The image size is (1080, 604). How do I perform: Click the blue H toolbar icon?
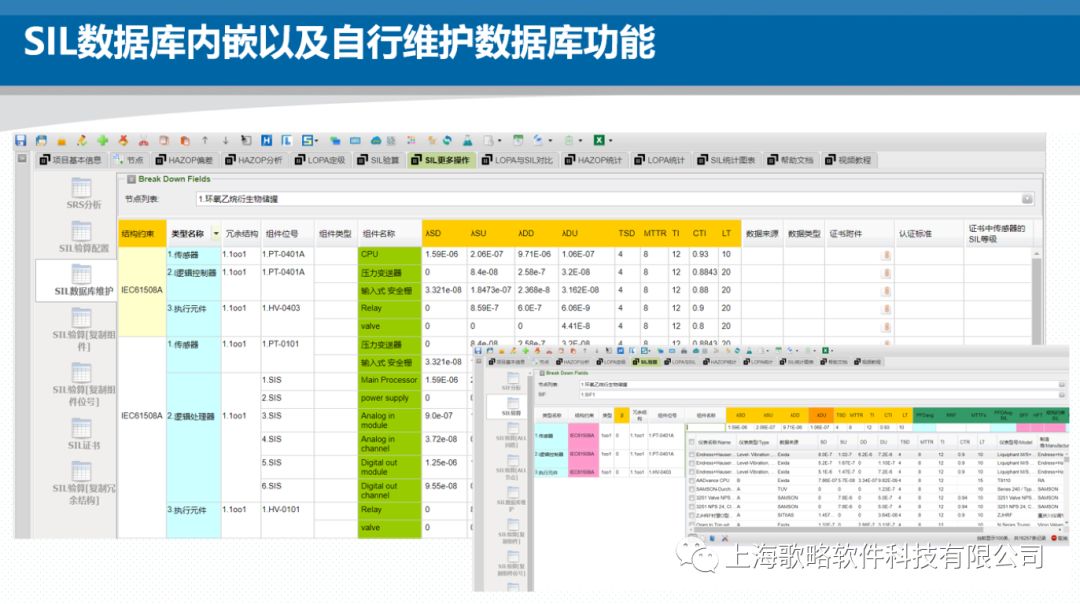click(x=267, y=140)
